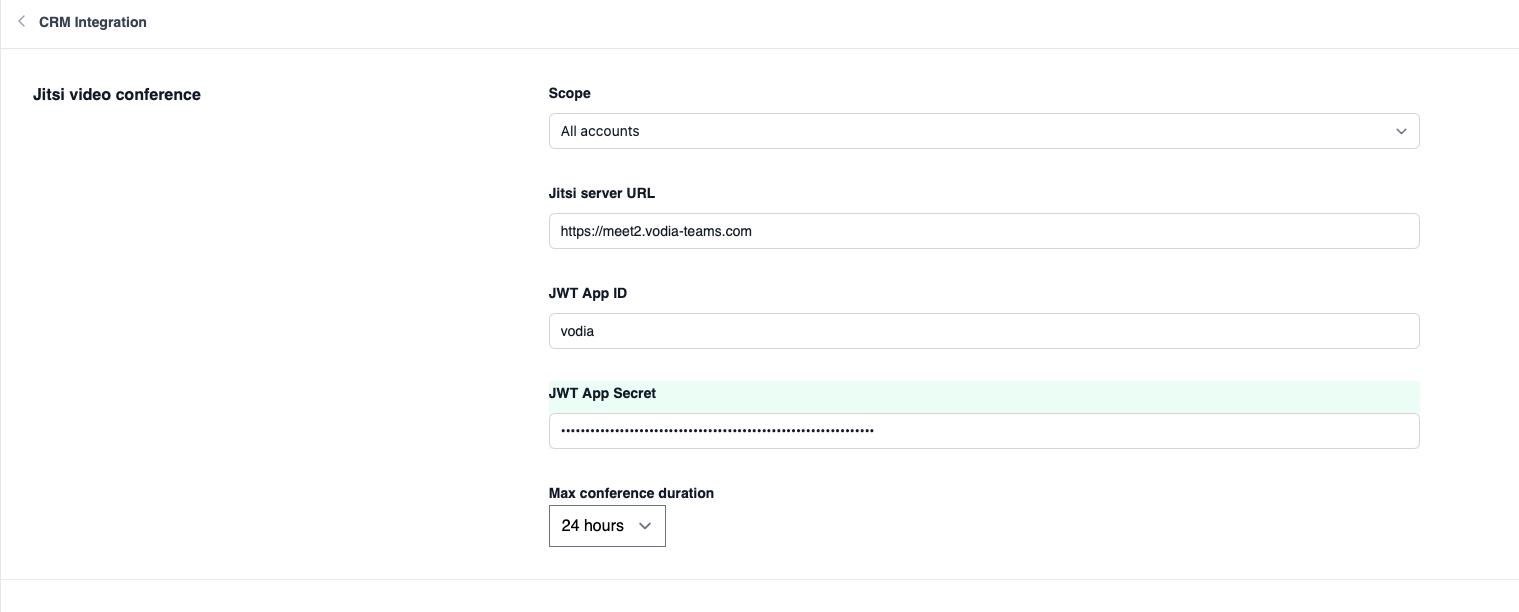Click inside the JWT App Secret field

coord(984,431)
